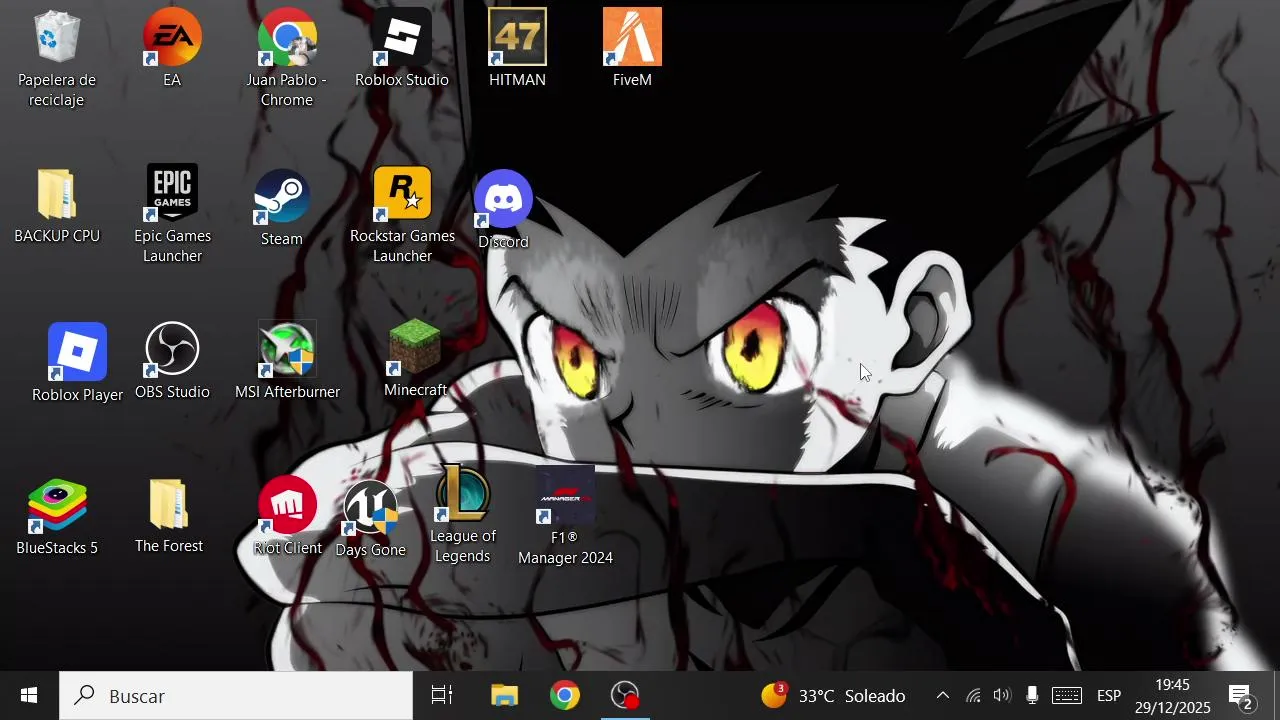Screen dimensions: 1280x720
Task: Change the ESP input language
Action: click(1109, 696)
